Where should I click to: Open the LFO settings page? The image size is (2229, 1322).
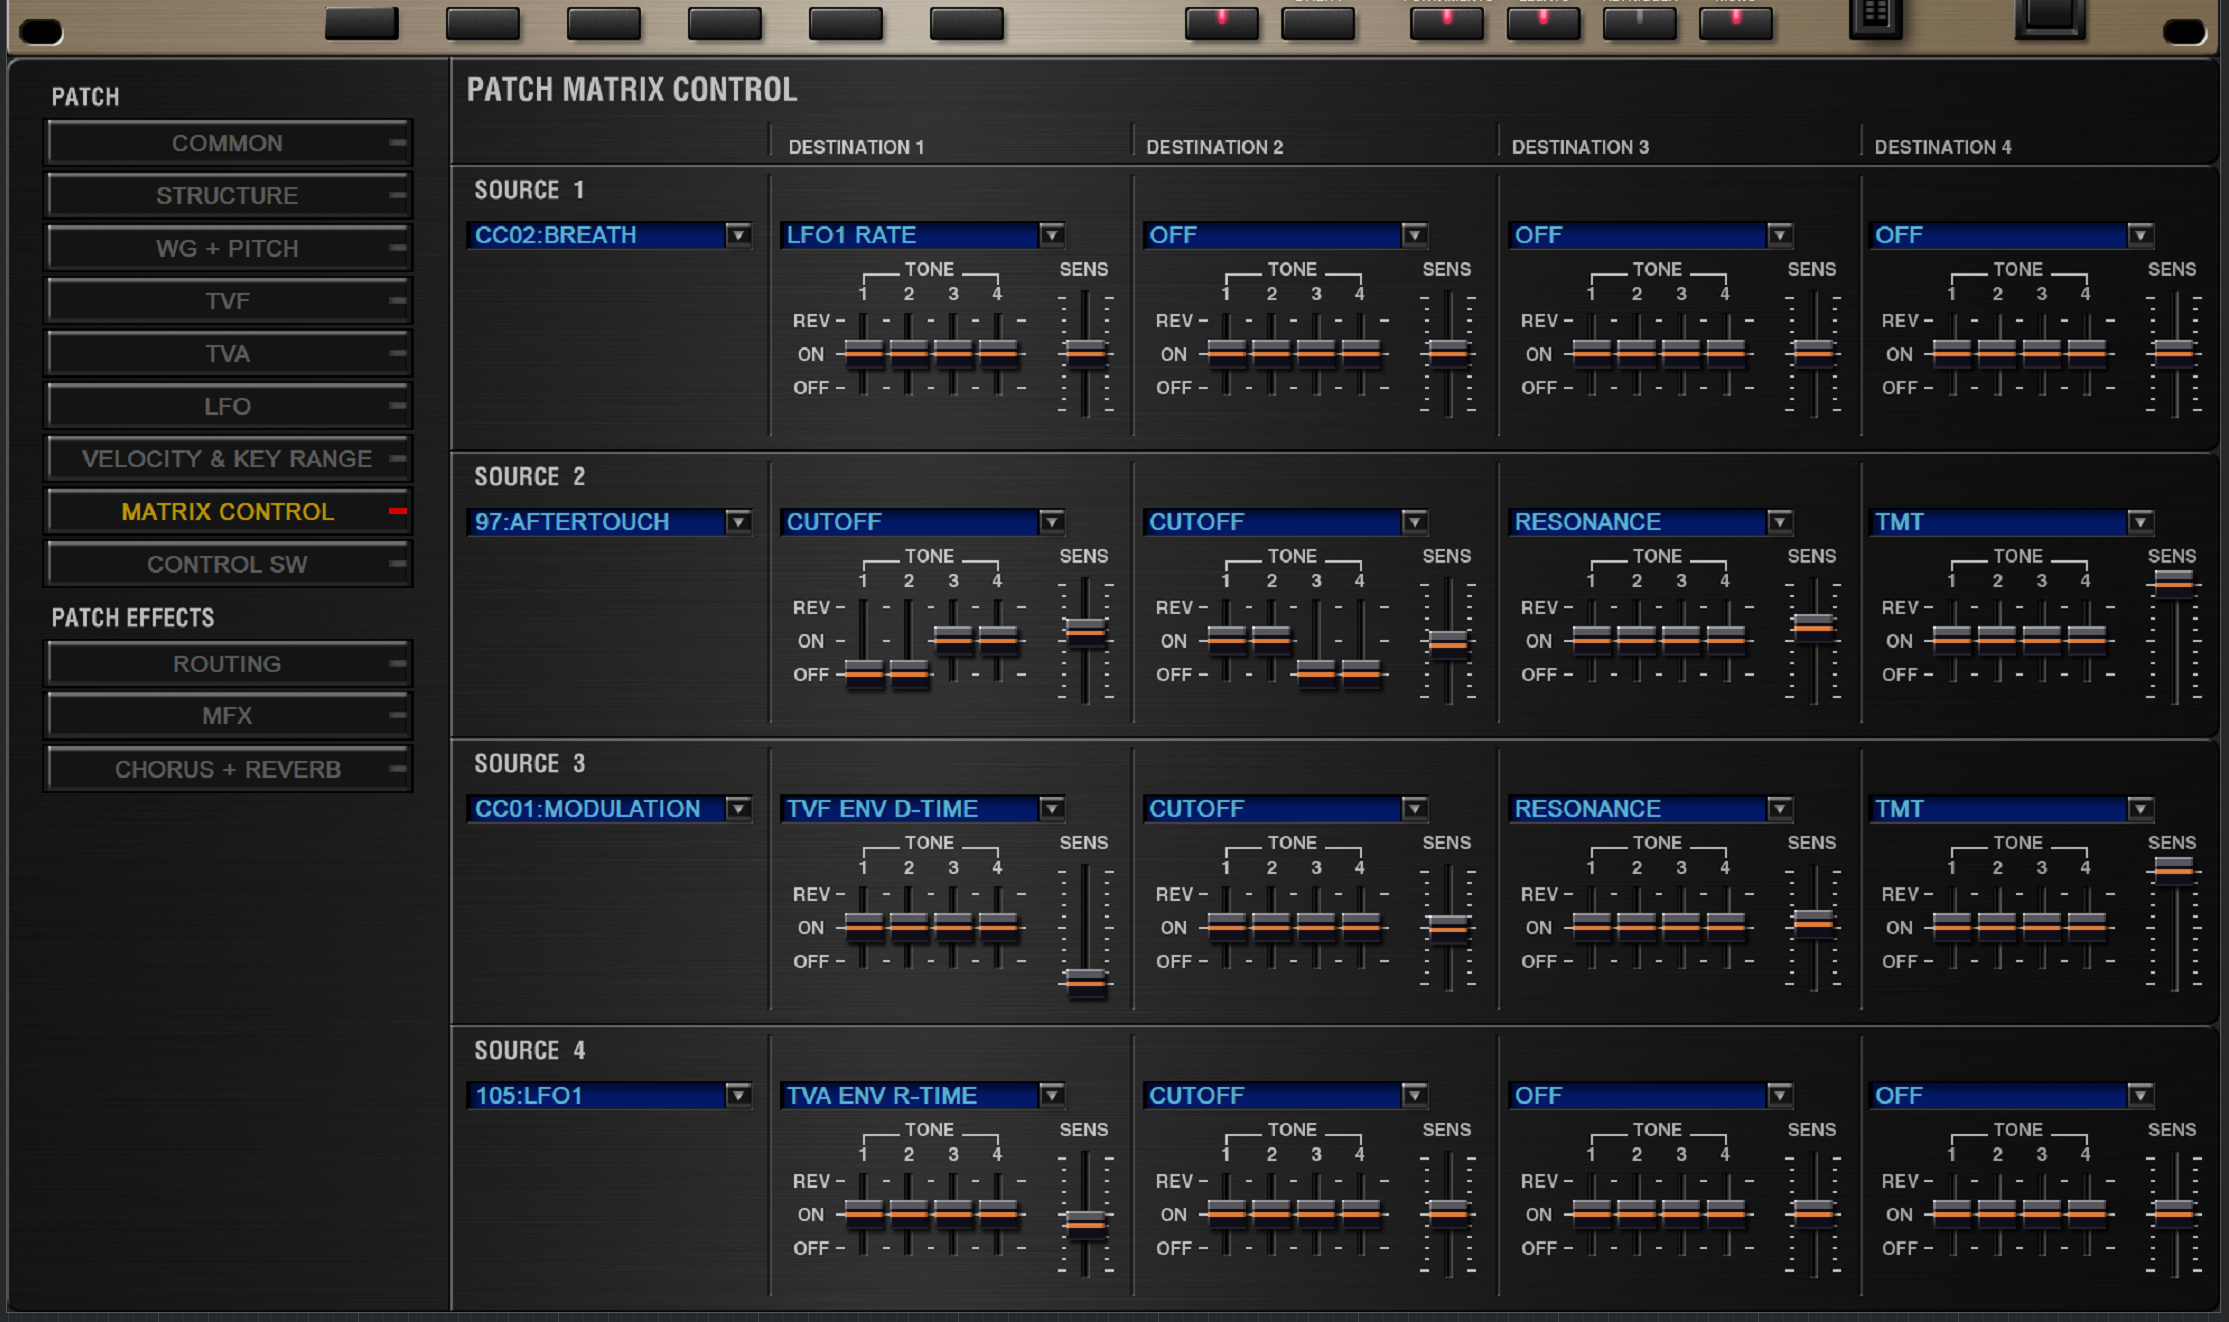[x=227, y=407]
